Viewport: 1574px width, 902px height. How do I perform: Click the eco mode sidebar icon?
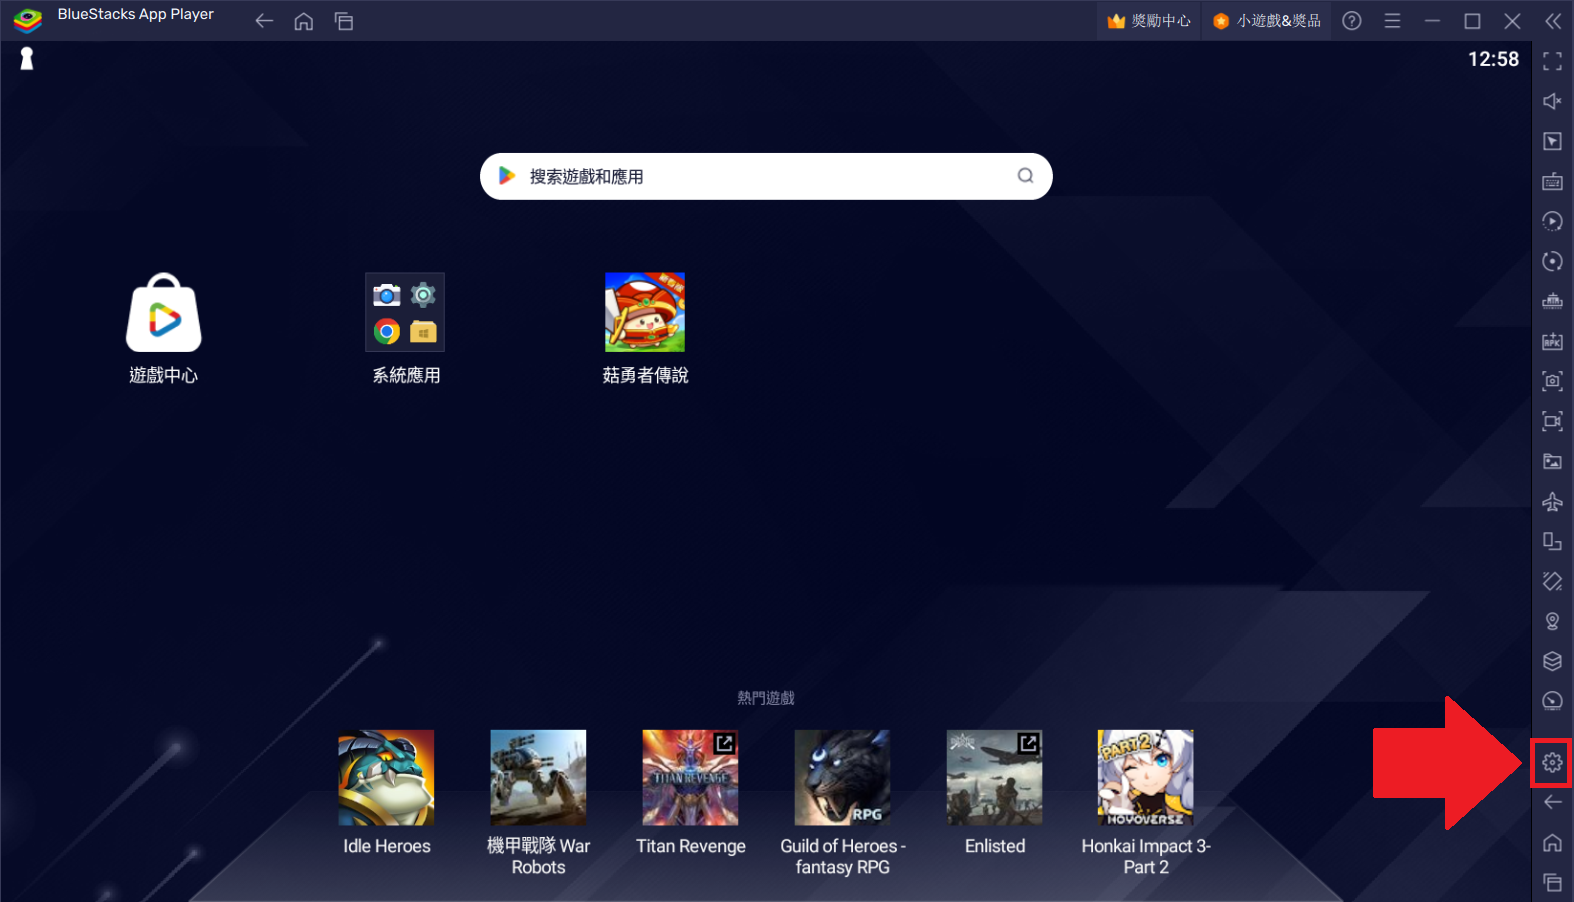(x=1552, y=701)
